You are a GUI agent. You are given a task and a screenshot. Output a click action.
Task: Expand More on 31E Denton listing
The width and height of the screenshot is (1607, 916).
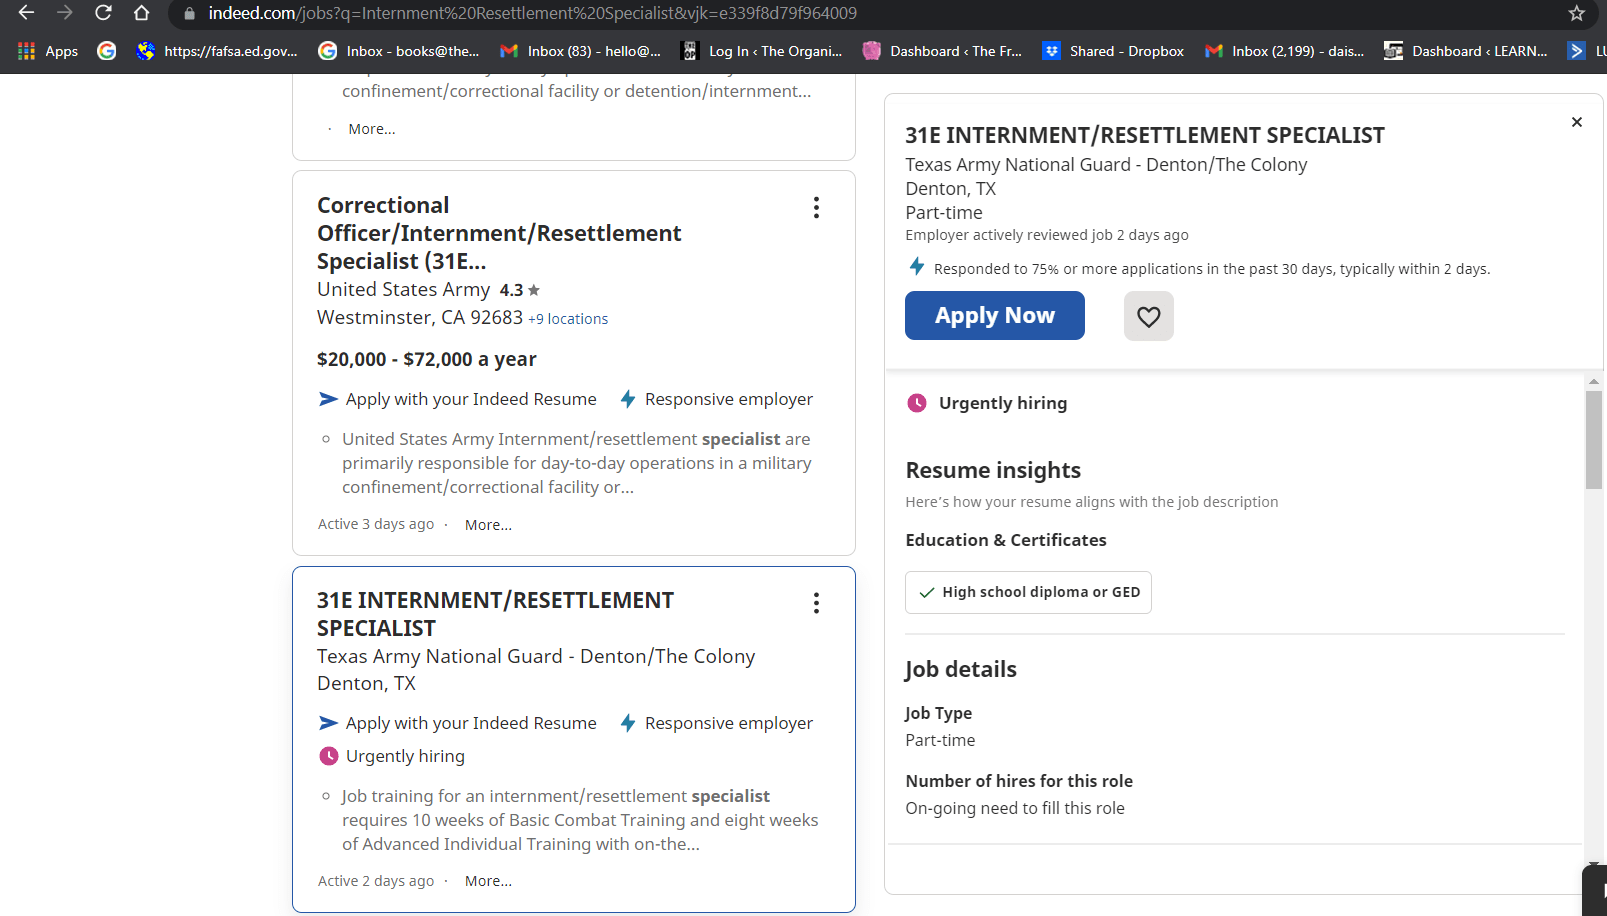(x=488, y=881)
